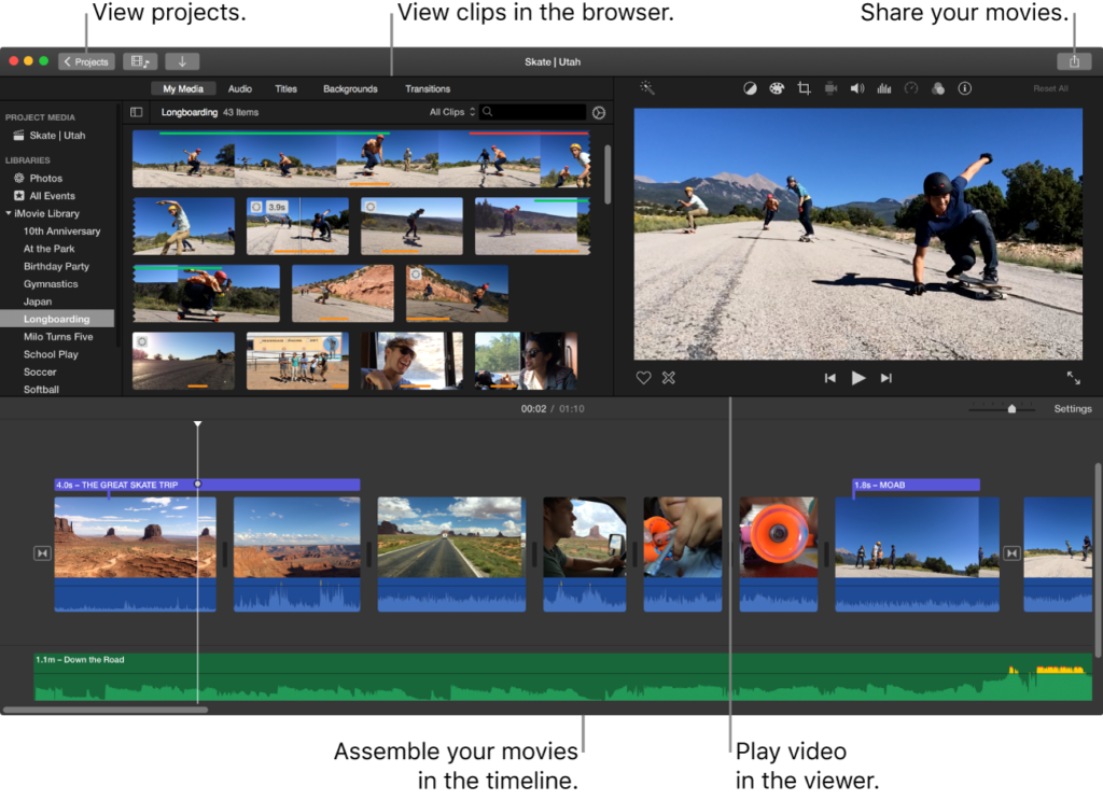Open timeline Settings
The height and width of the screenshot is (800, 1103).
[x=1072, y=409]
